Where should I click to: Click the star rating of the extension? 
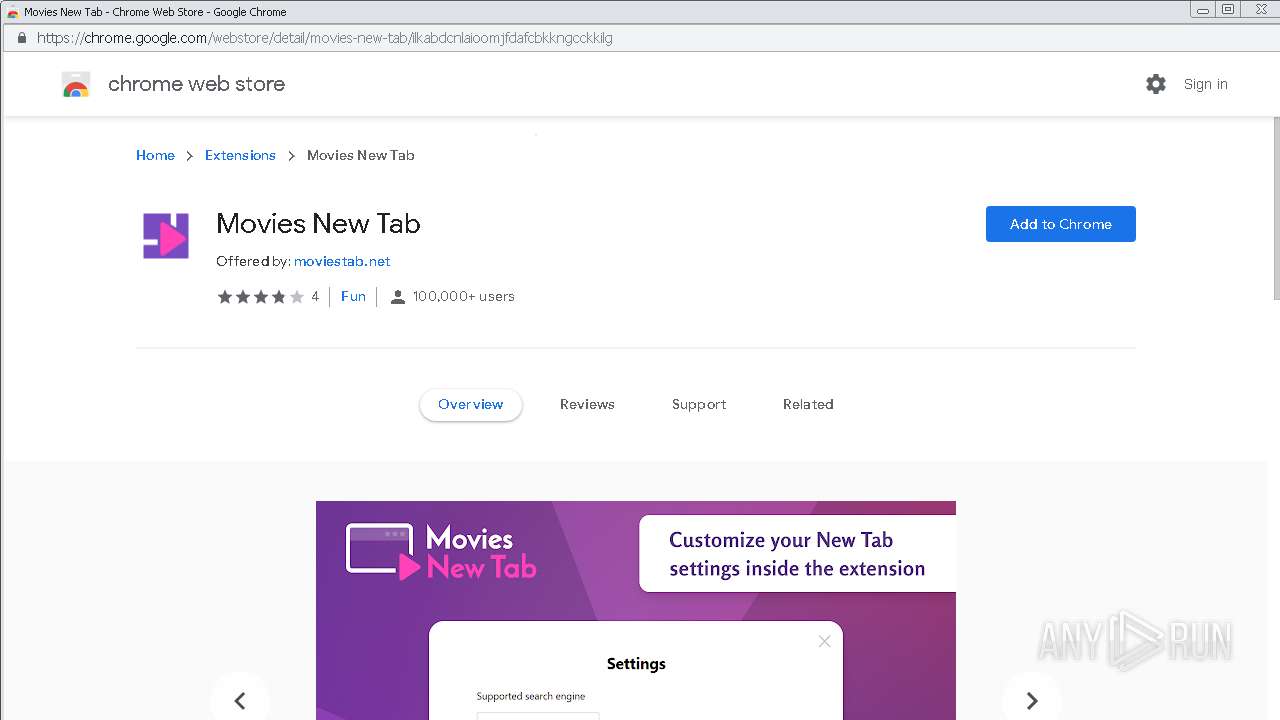pos(261,296)
